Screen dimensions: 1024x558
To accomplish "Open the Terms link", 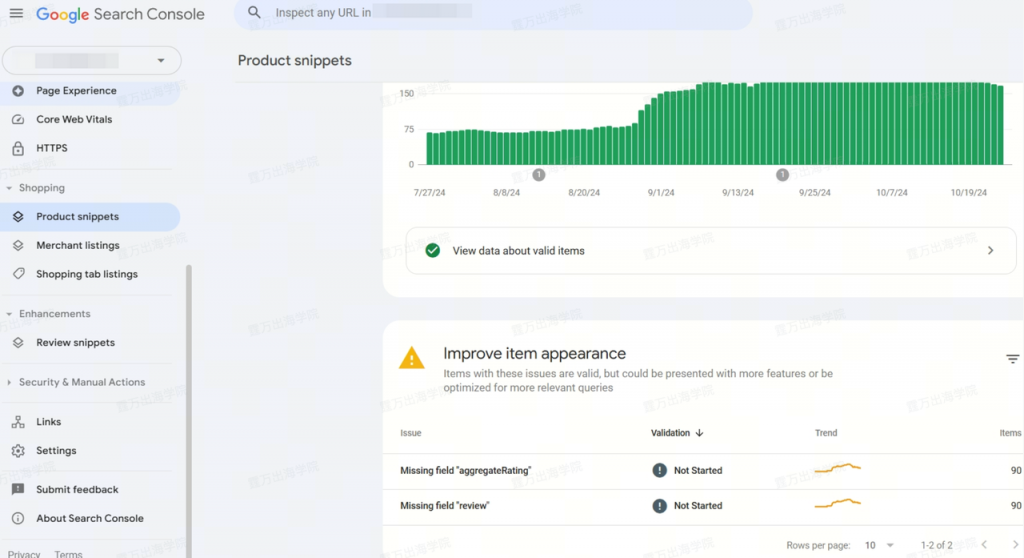I will pyautogui.click(x=69, y=553).
